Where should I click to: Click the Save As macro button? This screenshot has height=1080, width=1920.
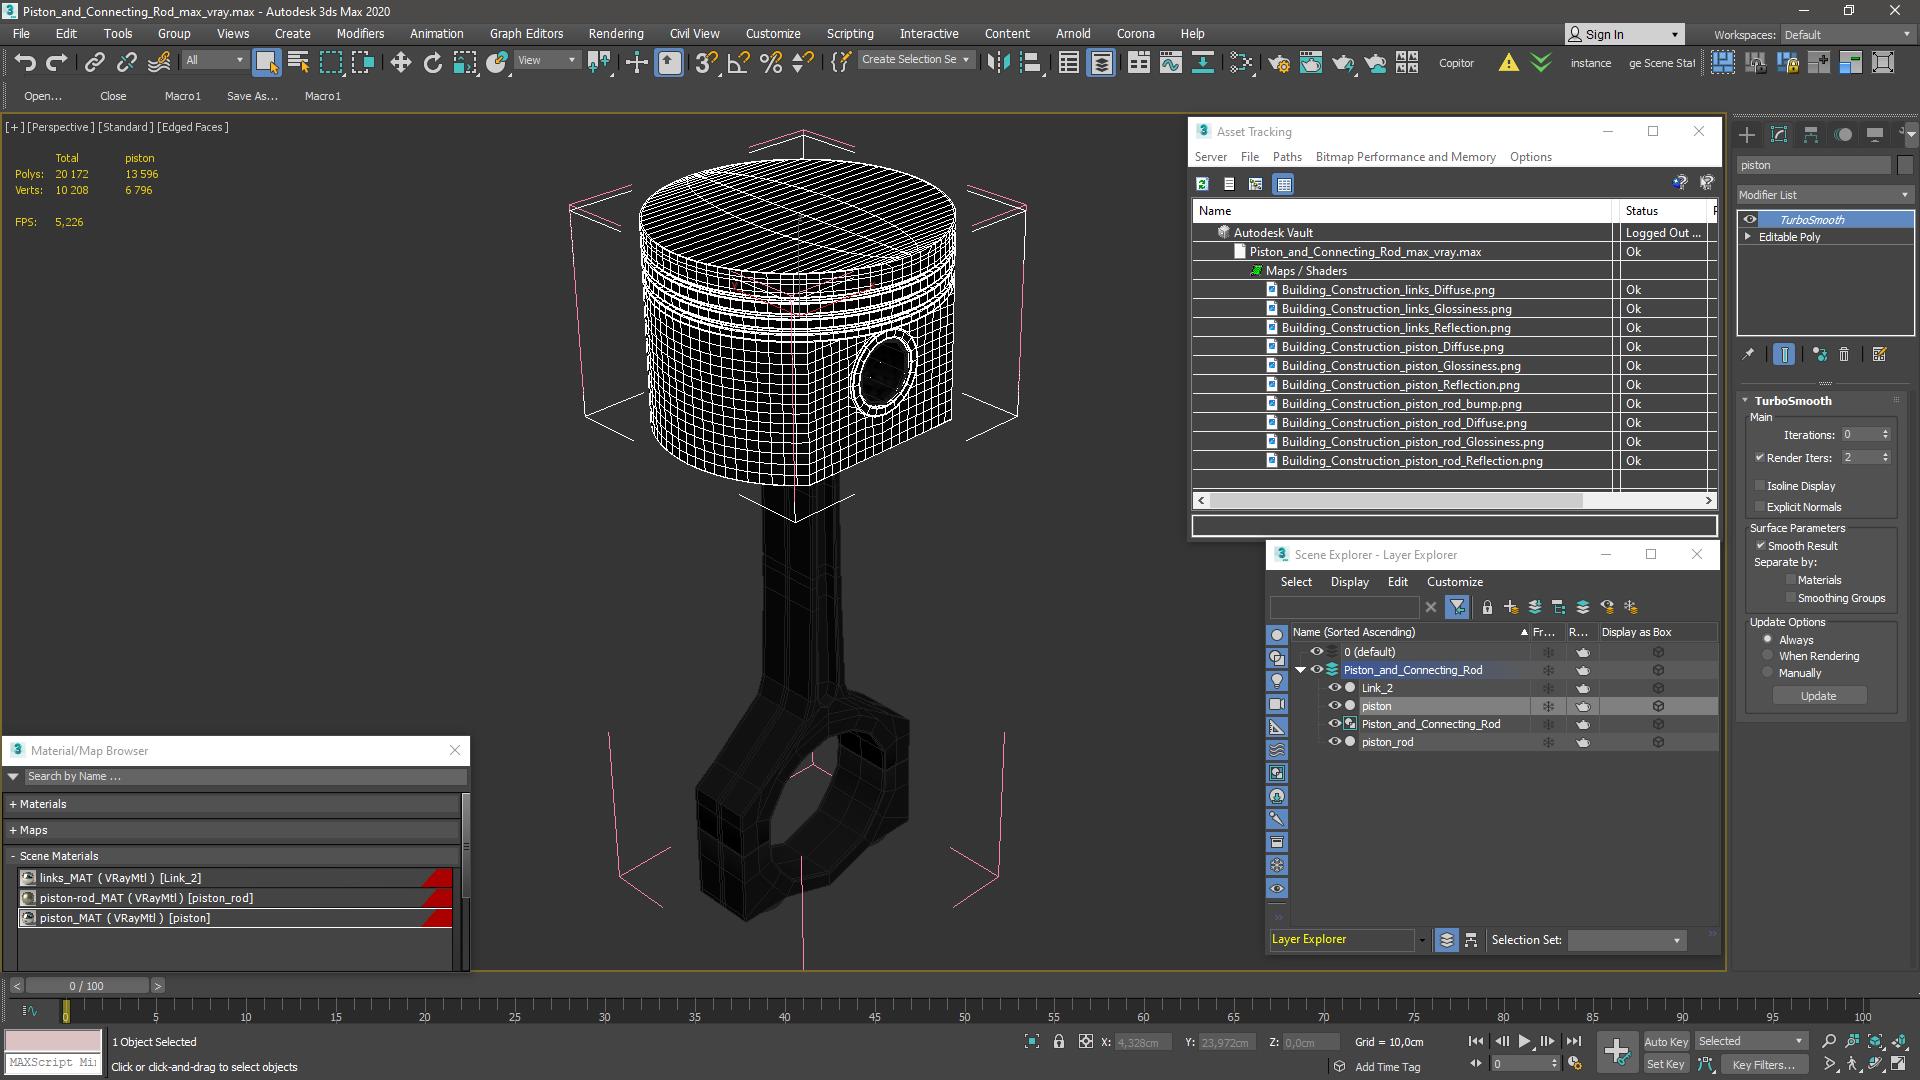pyautogui.click(x=252, y=96)
